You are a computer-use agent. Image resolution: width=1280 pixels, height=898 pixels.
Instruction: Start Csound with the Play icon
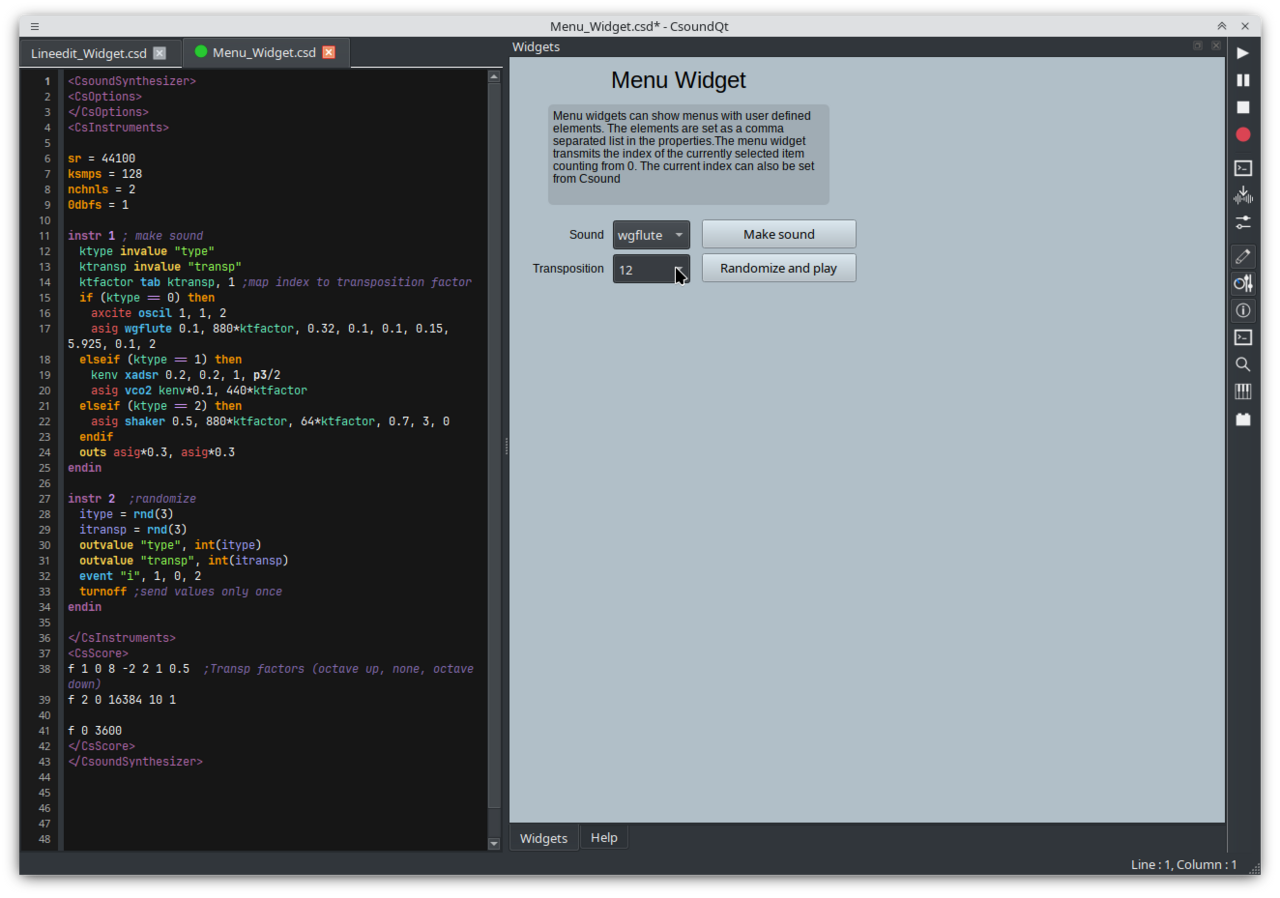tap(1243, 53)
